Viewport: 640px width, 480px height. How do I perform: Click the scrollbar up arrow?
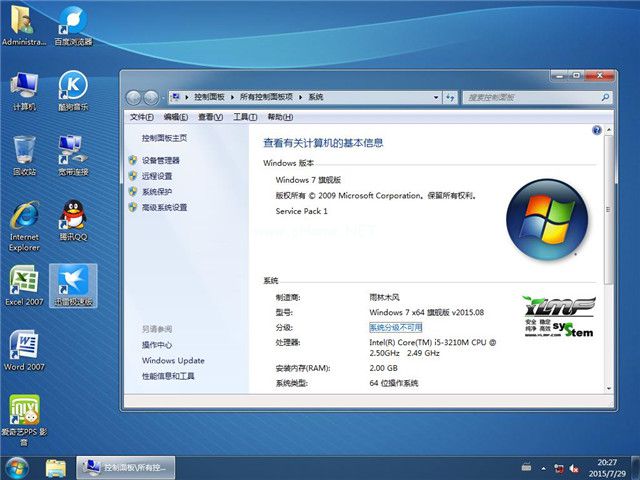609,130
